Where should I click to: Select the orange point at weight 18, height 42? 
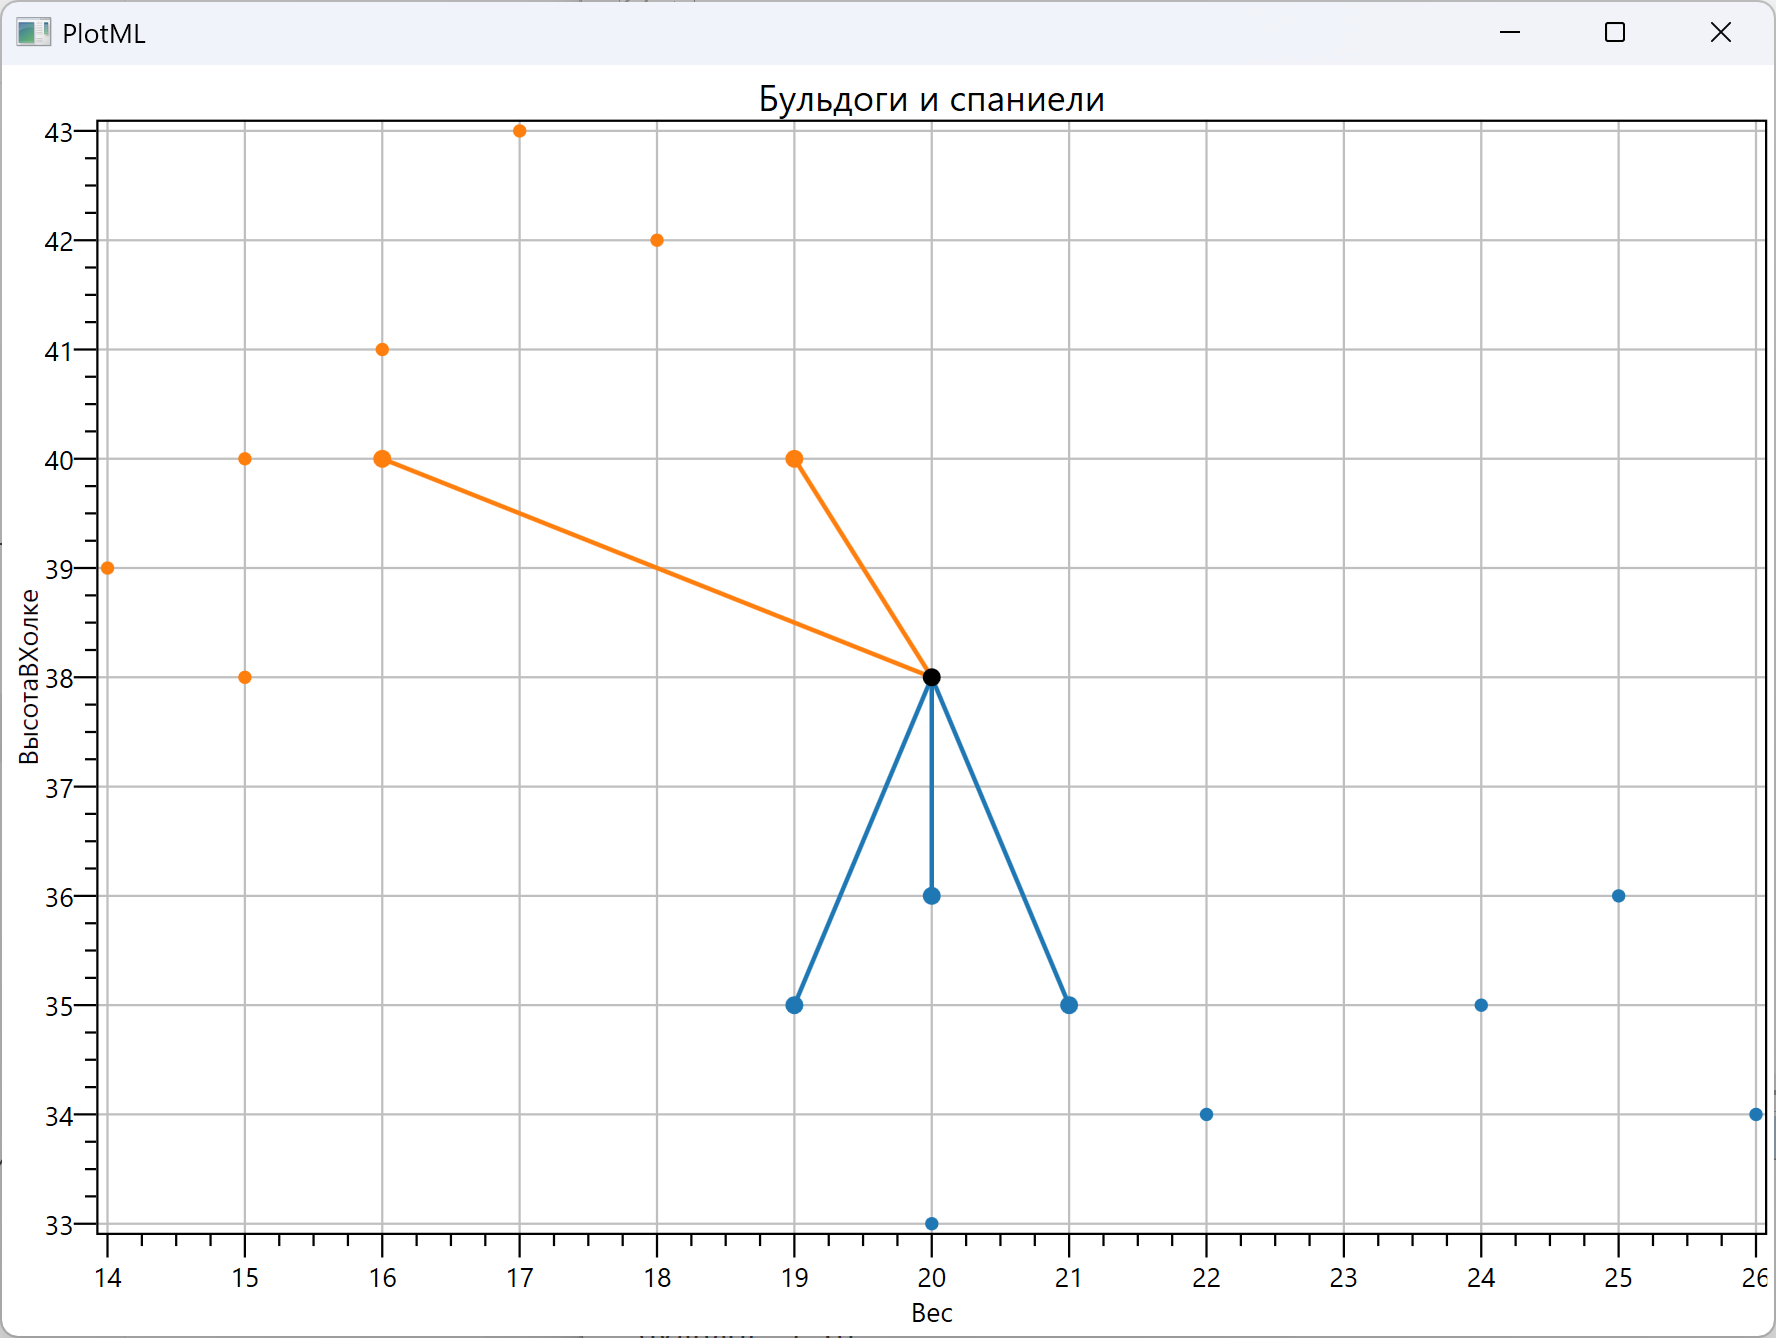[657, 240]
